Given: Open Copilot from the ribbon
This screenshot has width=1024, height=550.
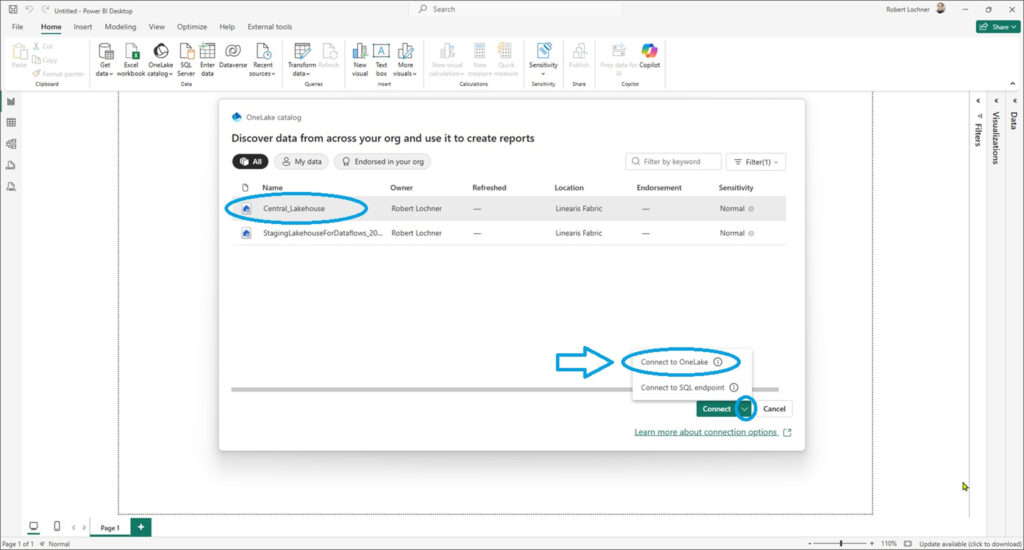Looking at the screenshot, I should (650, 51).
